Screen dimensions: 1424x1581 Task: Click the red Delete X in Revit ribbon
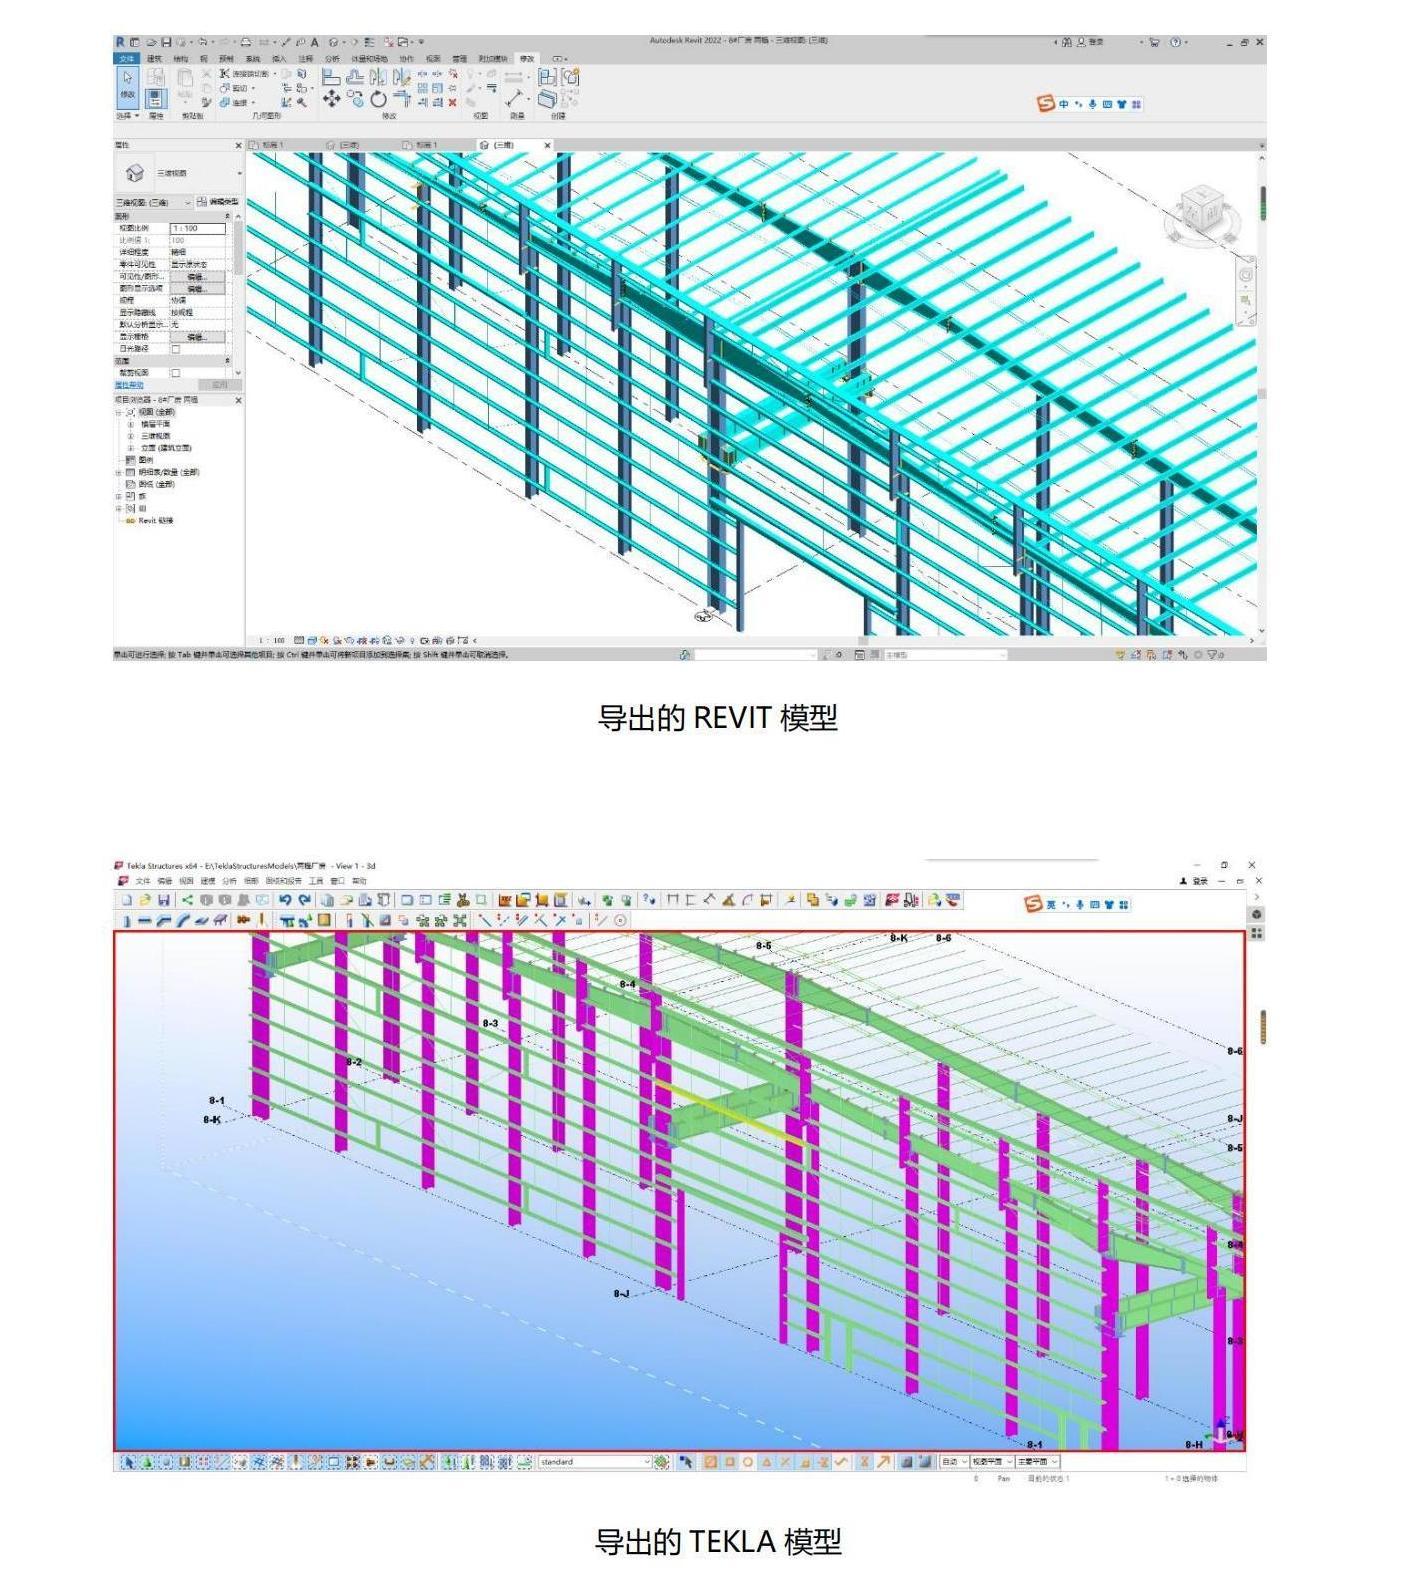pyautogui.click(x=452, y=102)
